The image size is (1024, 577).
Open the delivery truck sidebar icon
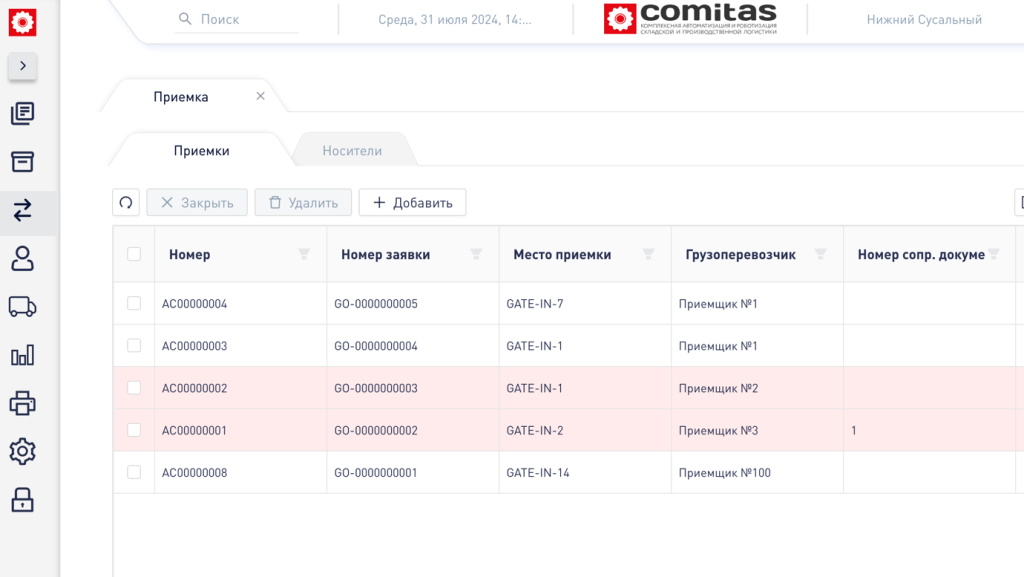(x=22, y=307)
